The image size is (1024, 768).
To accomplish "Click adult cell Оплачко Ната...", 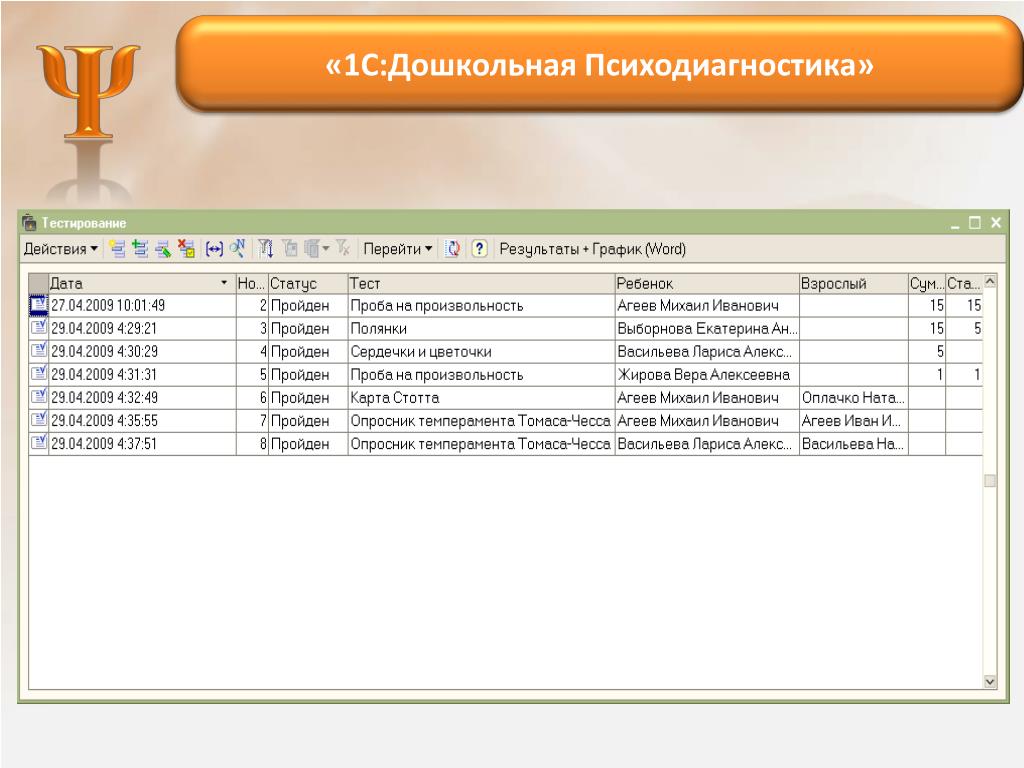I will 854,398.
